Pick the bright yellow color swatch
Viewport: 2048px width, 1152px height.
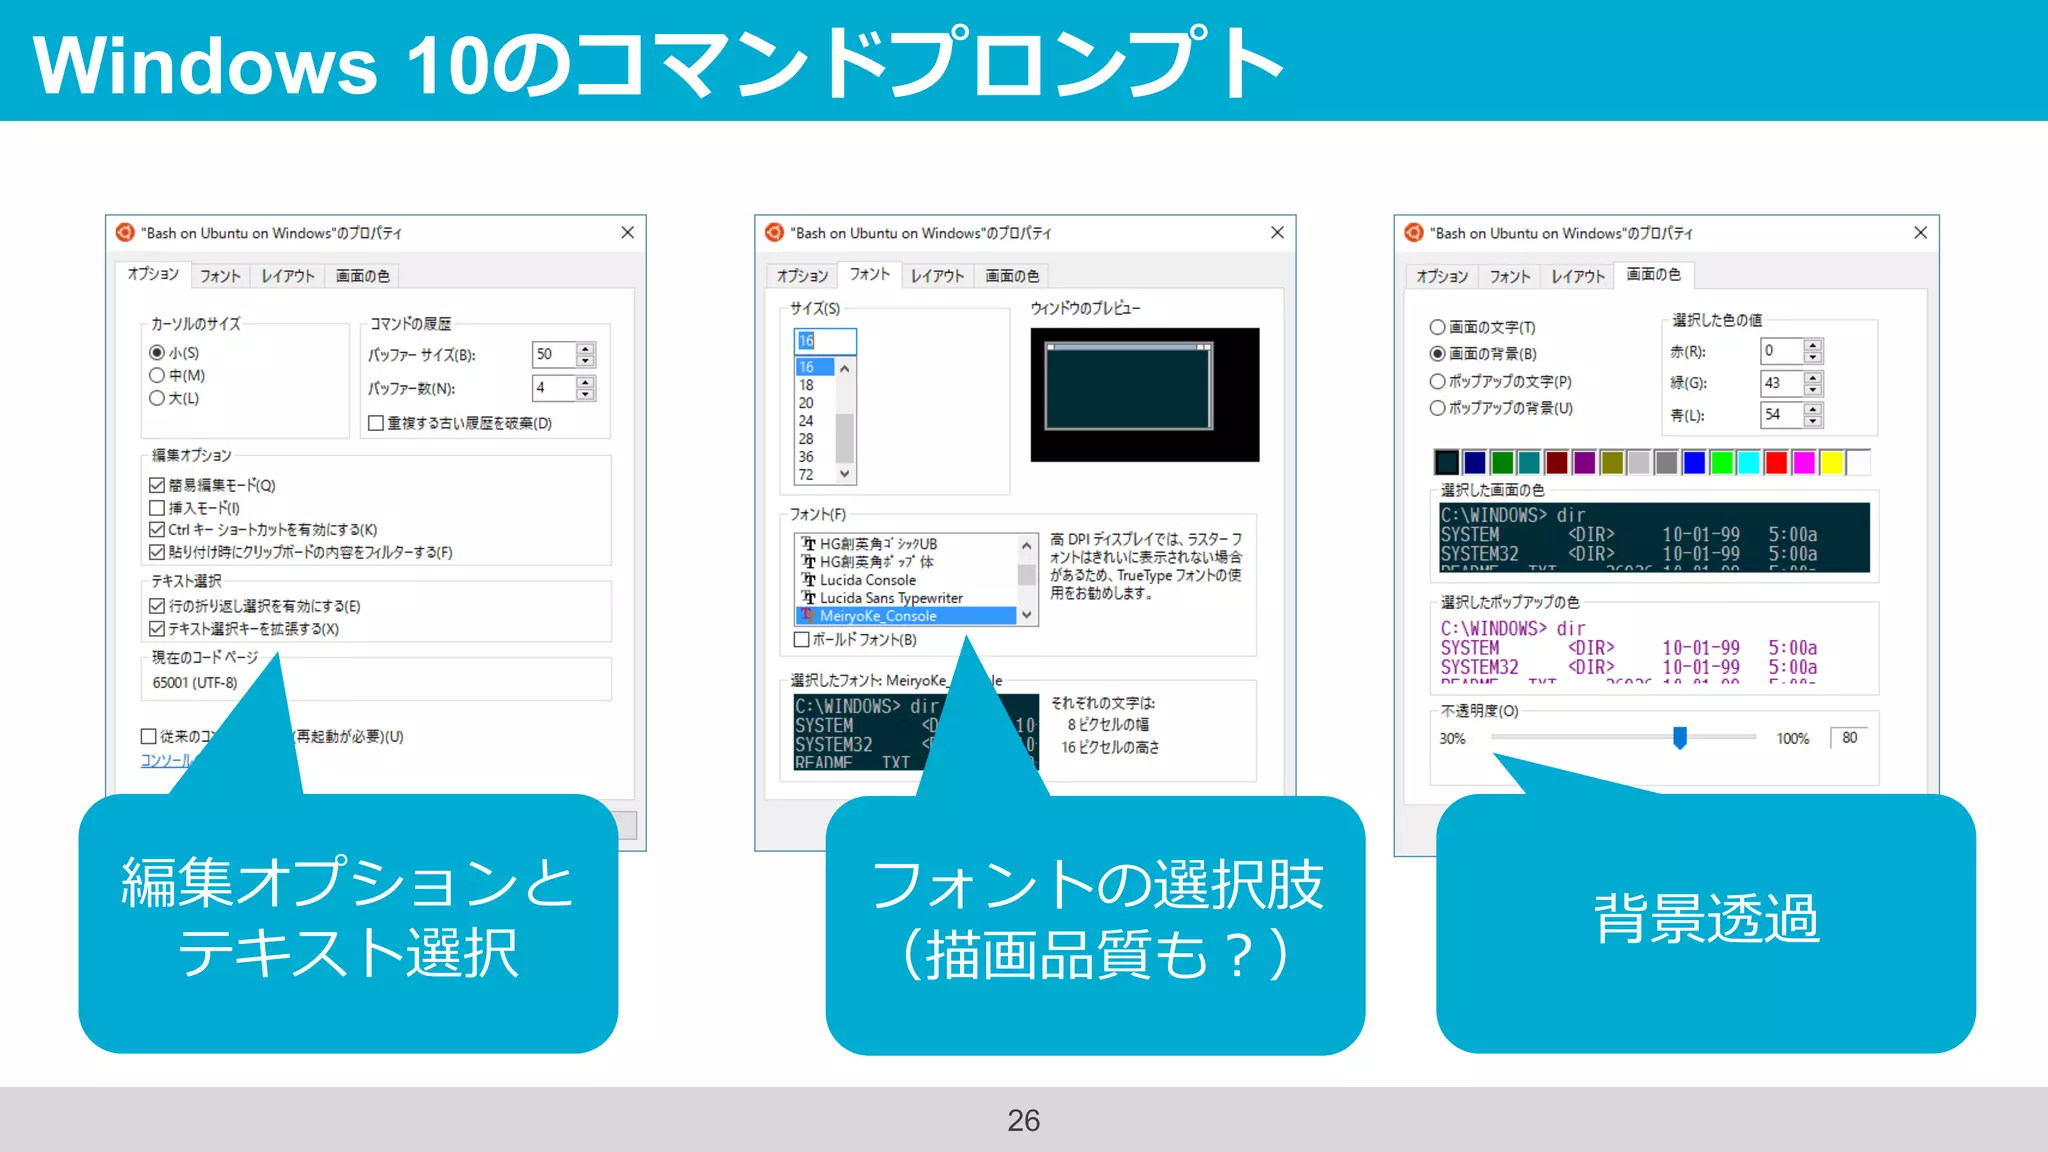(1831, 462)
